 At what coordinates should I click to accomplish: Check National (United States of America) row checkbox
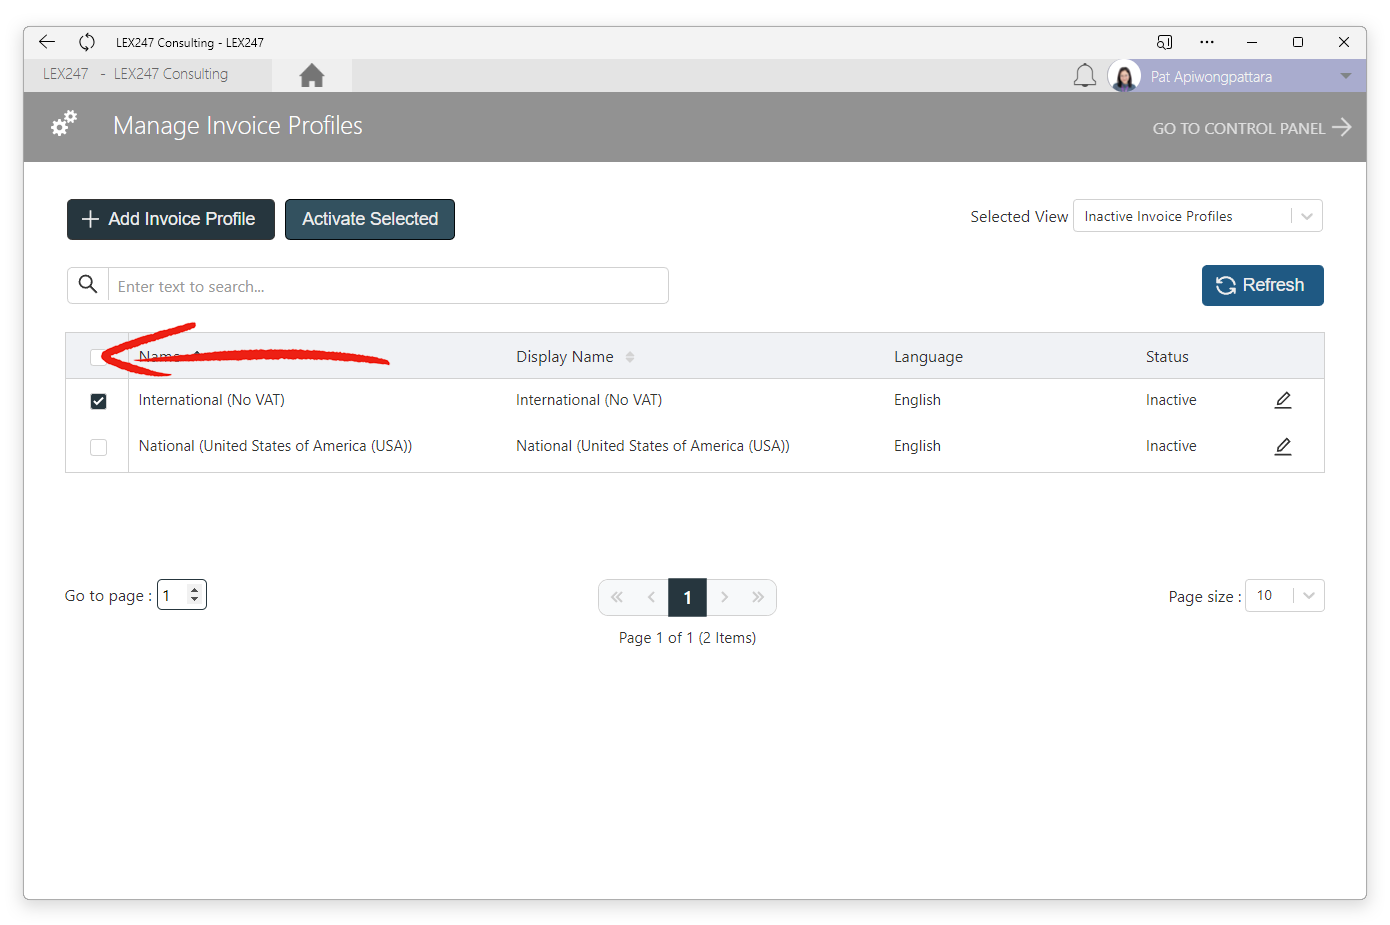(98, 447)
